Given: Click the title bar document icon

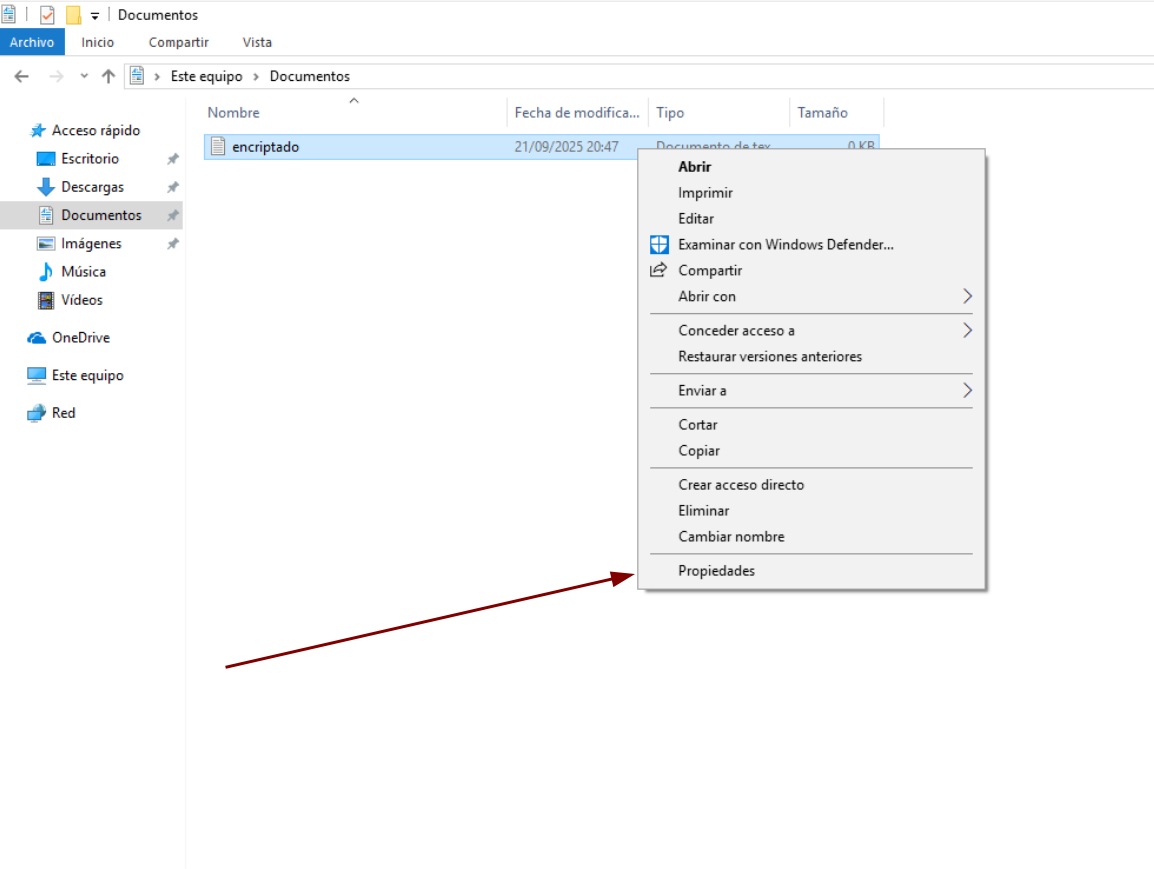Looking at the screenshot, I should 9,14.
